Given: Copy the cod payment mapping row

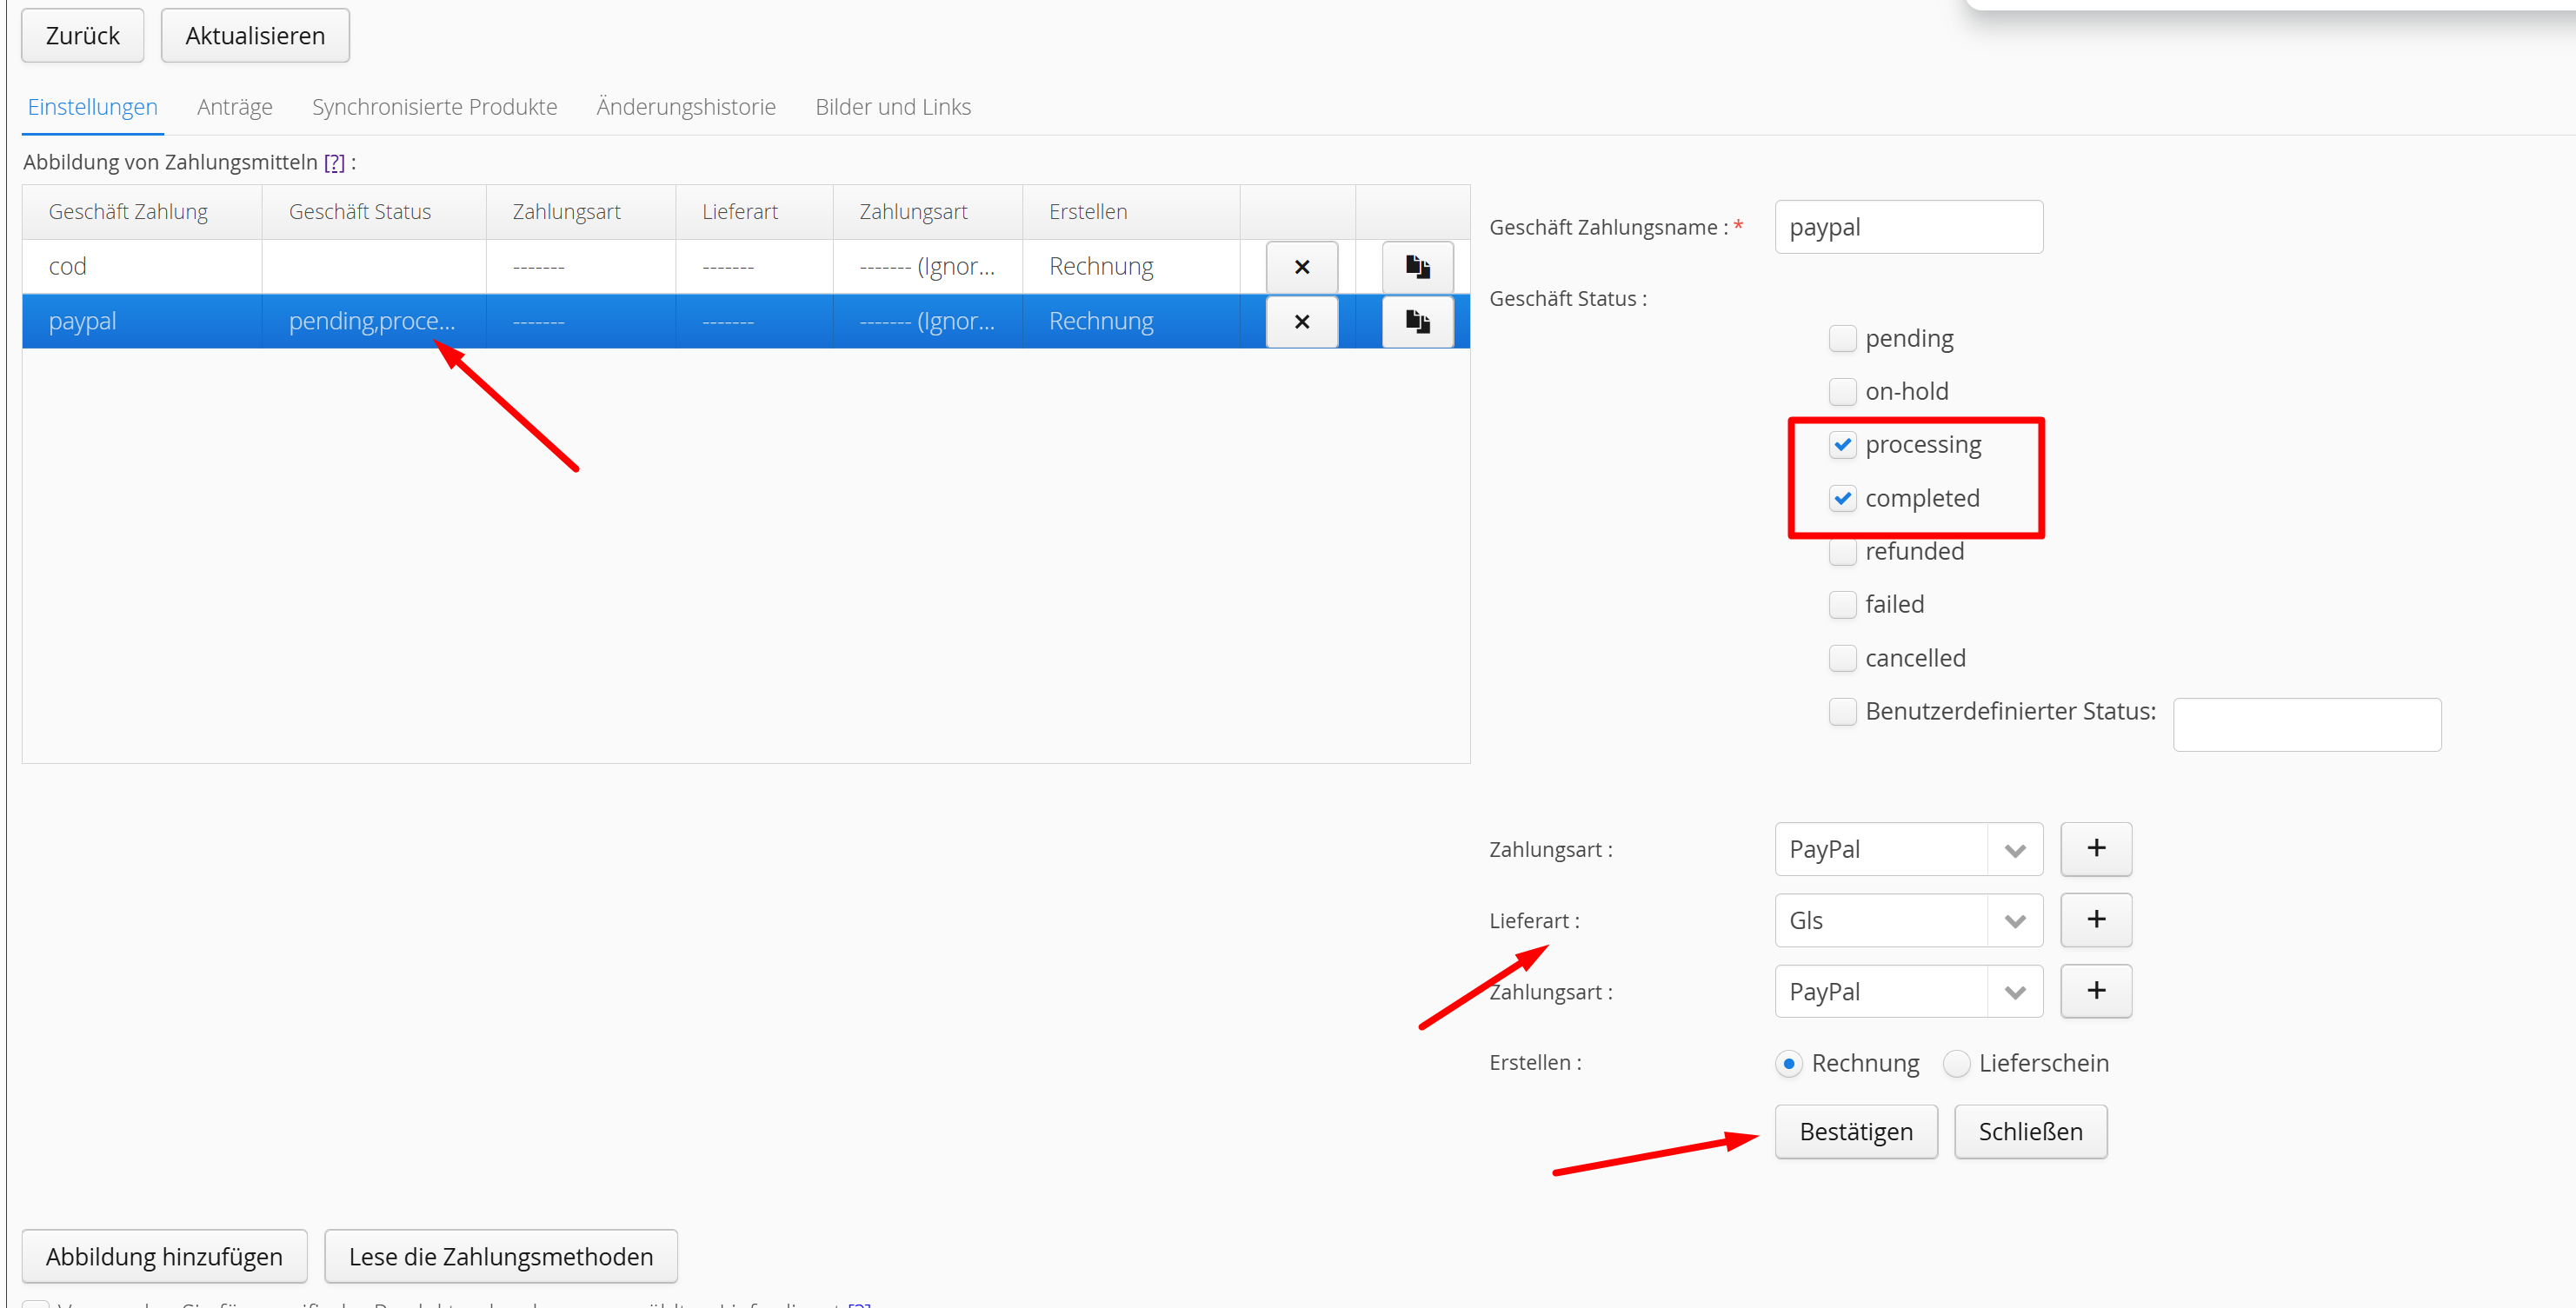Looking at the screenshot, I should [x=1417, y=267].
